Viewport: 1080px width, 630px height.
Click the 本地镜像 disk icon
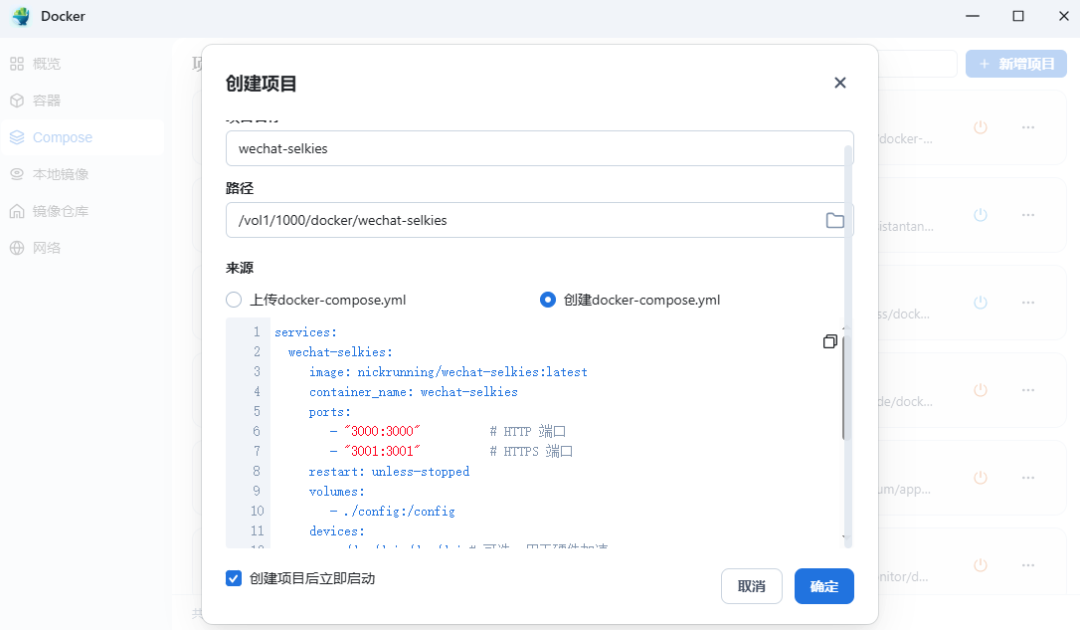17,174
